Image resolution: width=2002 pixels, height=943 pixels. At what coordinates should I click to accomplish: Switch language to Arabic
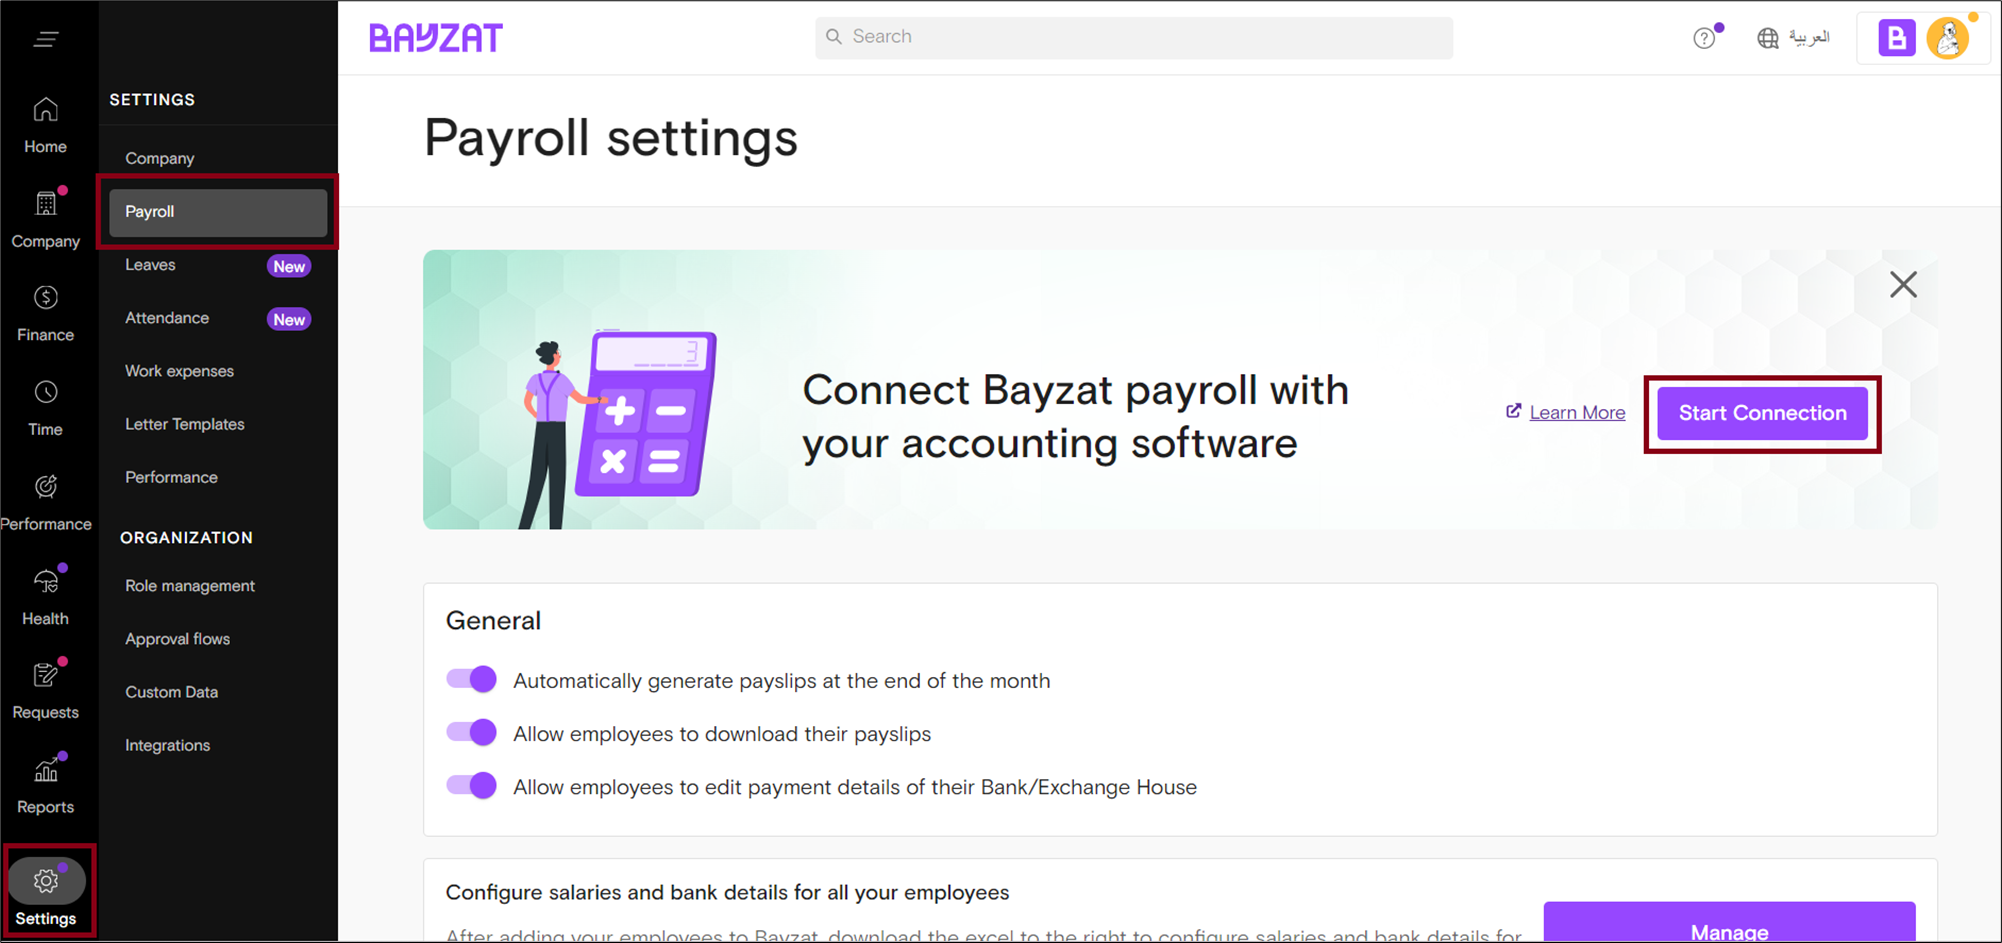click(1794, 38)
